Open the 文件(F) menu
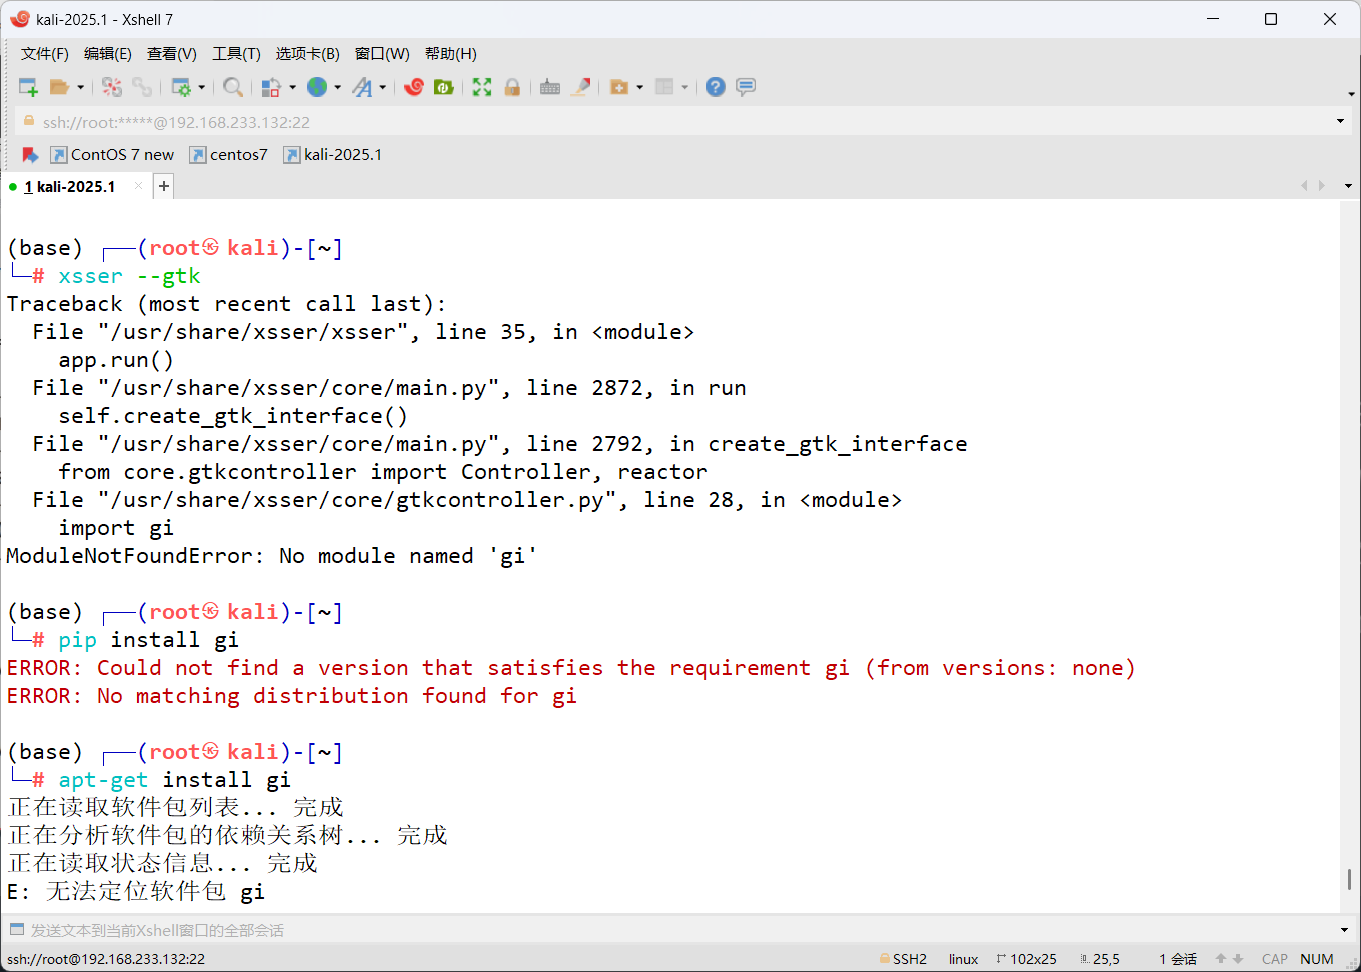 point(45,54)
